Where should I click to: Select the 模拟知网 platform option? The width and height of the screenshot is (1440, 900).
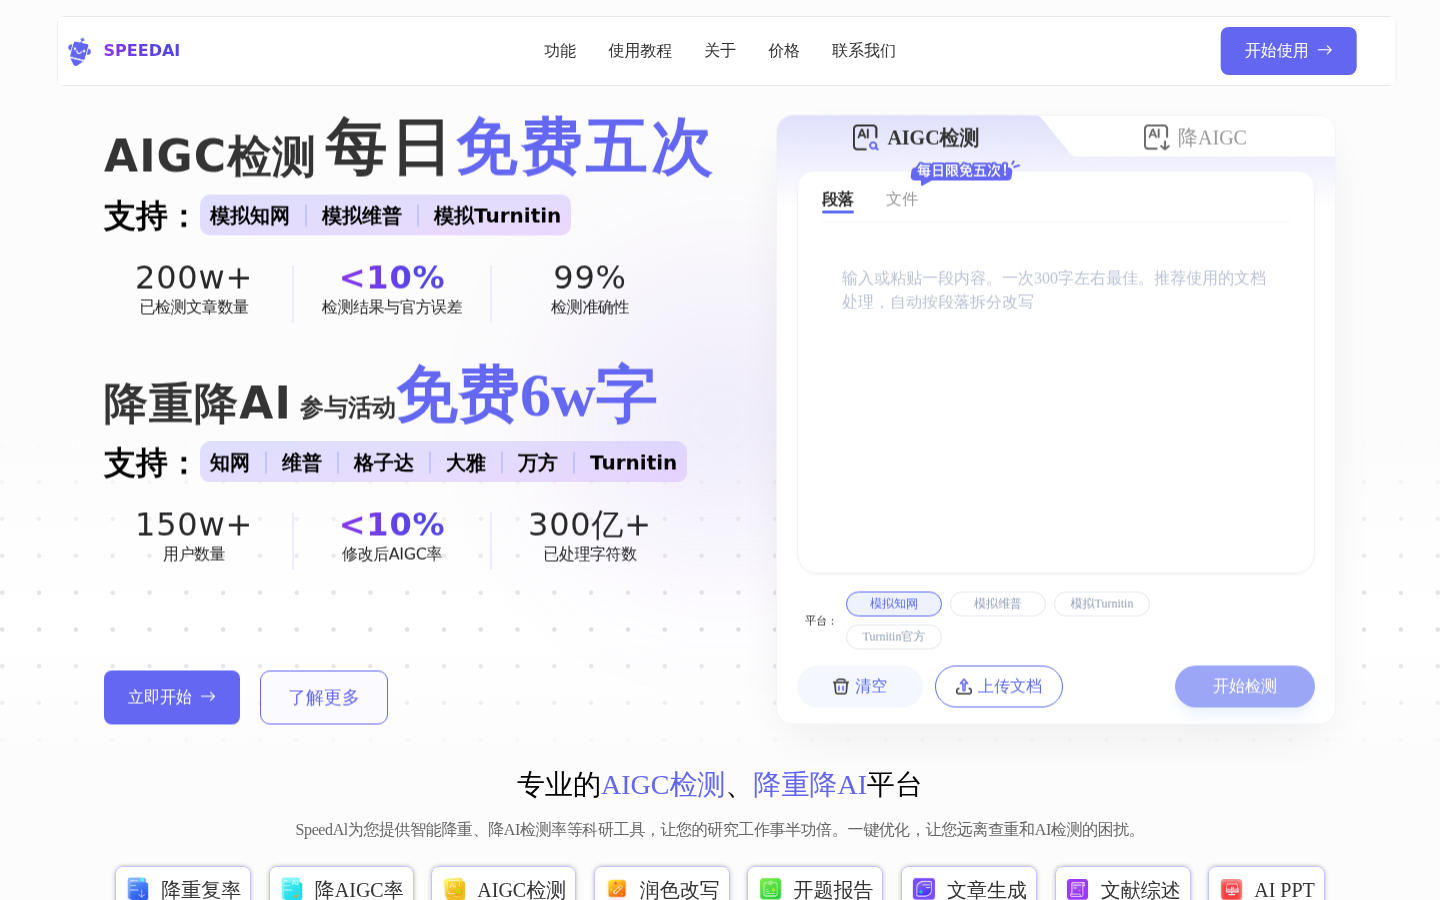click(x=894, y=604)
